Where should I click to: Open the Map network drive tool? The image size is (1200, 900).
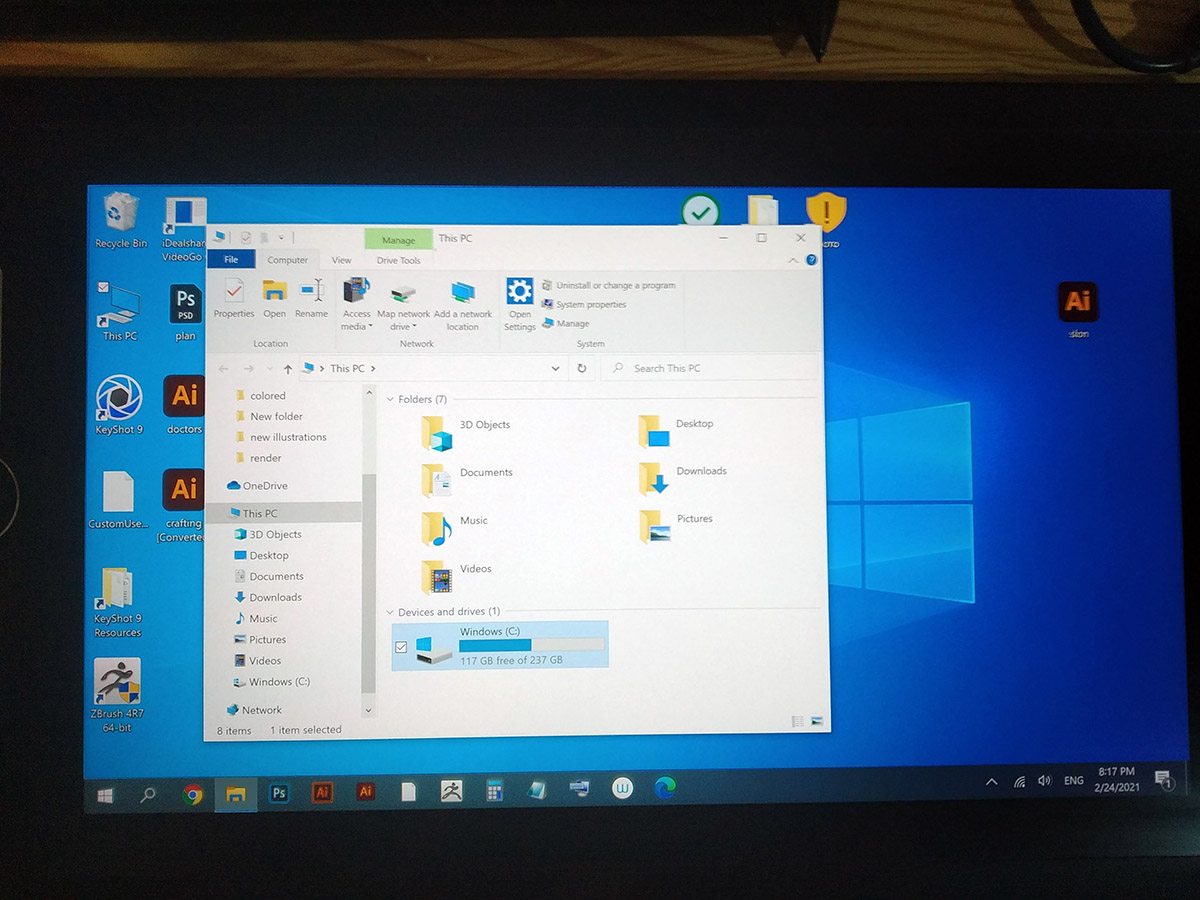[x=403, y=305]
